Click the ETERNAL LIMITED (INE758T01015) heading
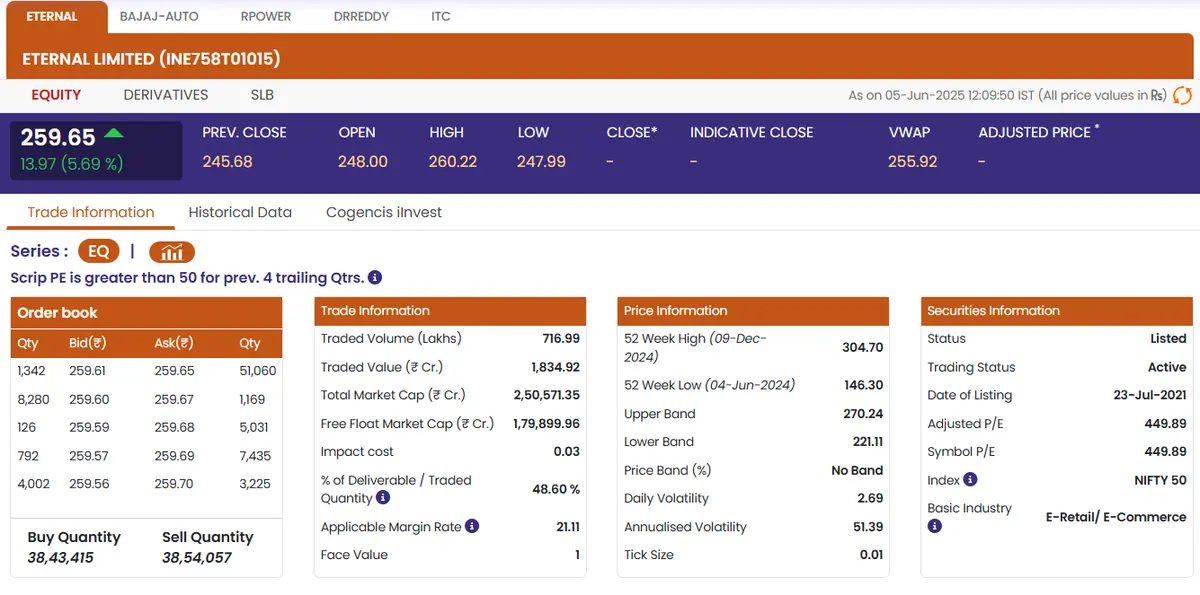The image size is (1200, 595). point(151,59)
